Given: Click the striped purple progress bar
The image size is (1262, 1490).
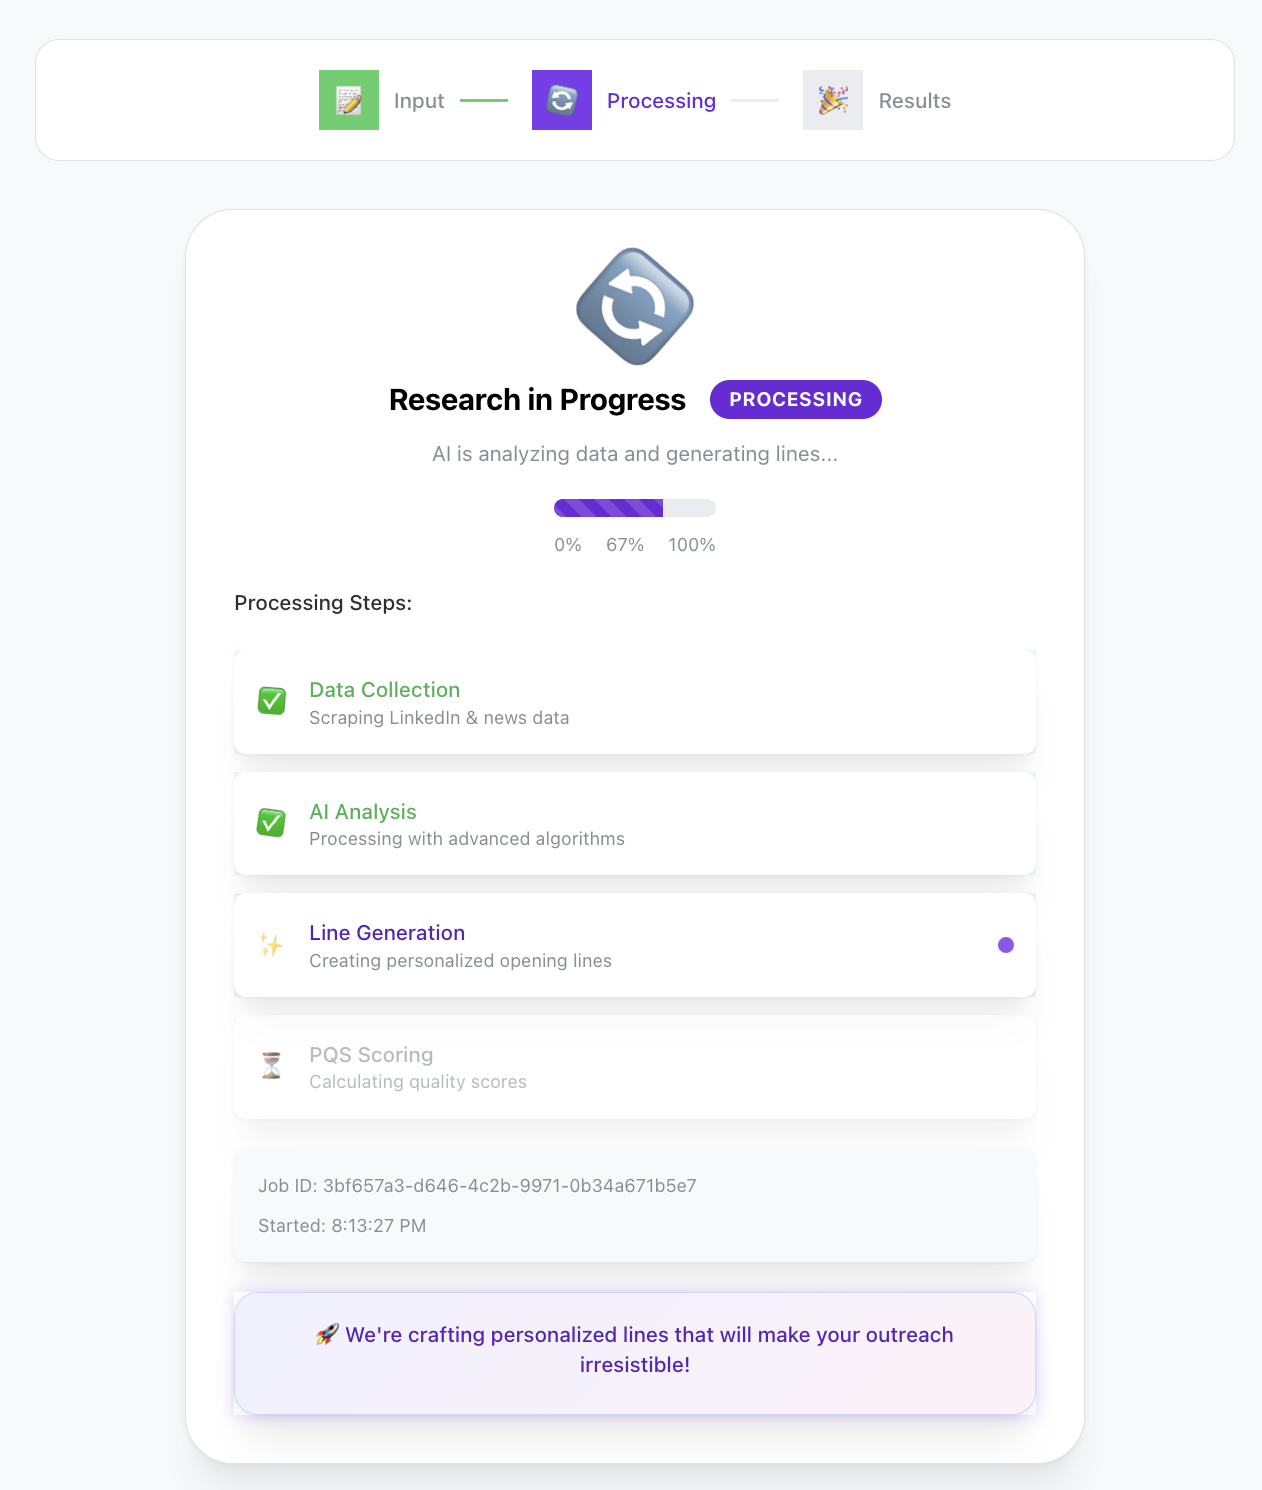Looking at the screenshot, I should (635, 508).
